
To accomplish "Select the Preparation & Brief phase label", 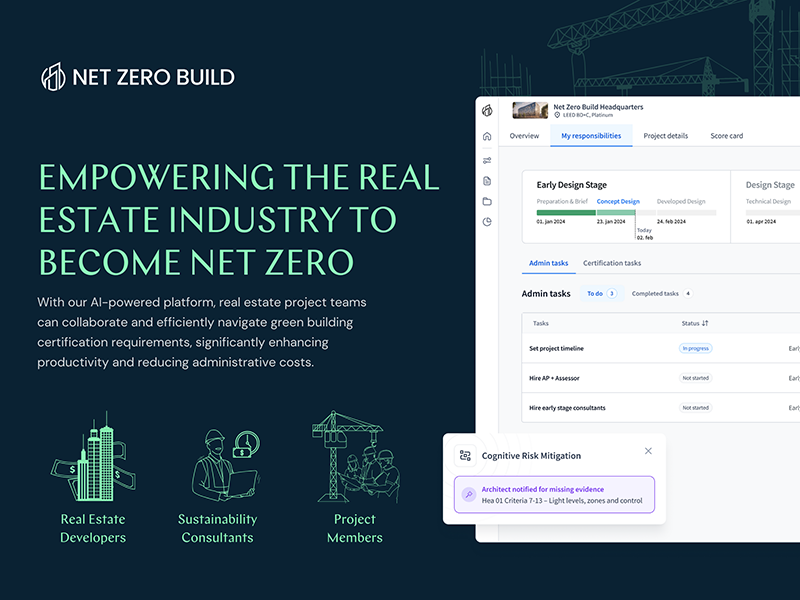I will tap(562, 202).
